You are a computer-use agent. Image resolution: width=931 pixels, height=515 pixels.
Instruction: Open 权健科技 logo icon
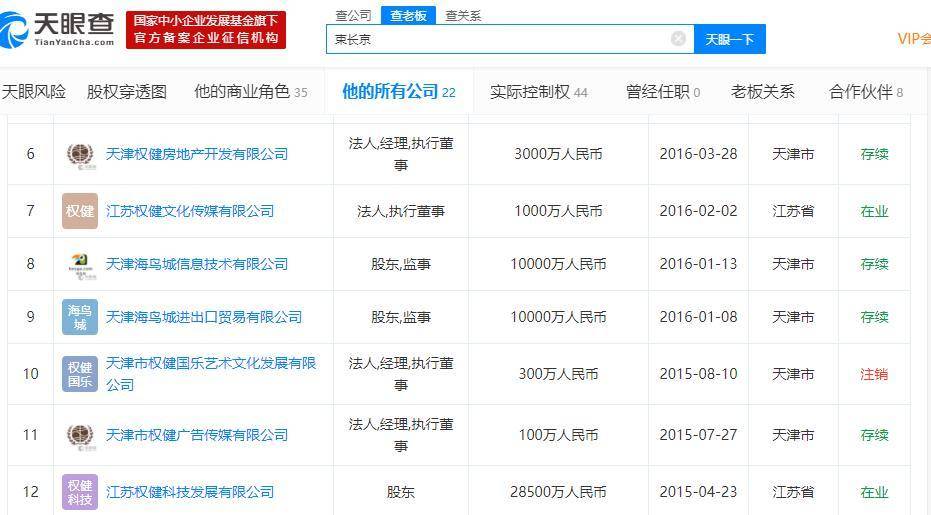pos(80,492)
